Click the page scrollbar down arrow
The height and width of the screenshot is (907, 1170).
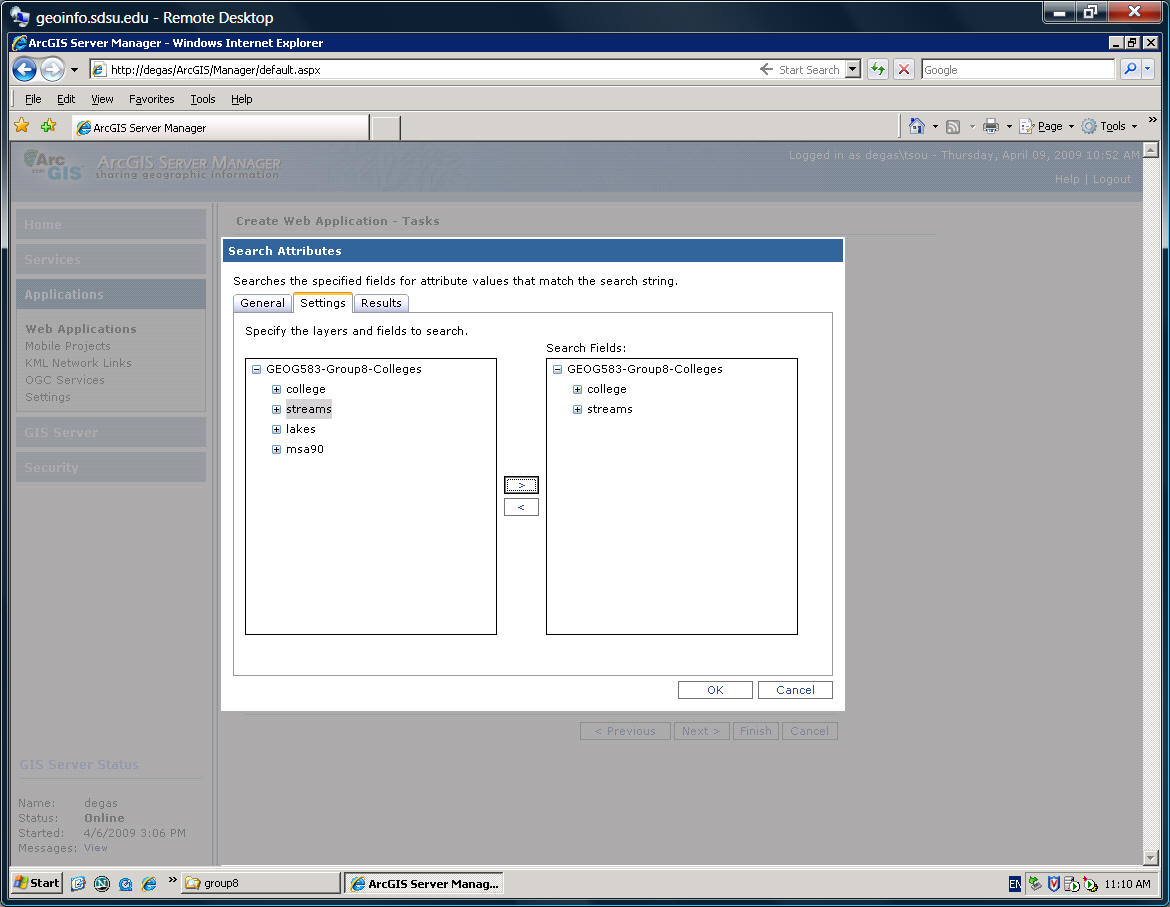(x=1150, y=858)
